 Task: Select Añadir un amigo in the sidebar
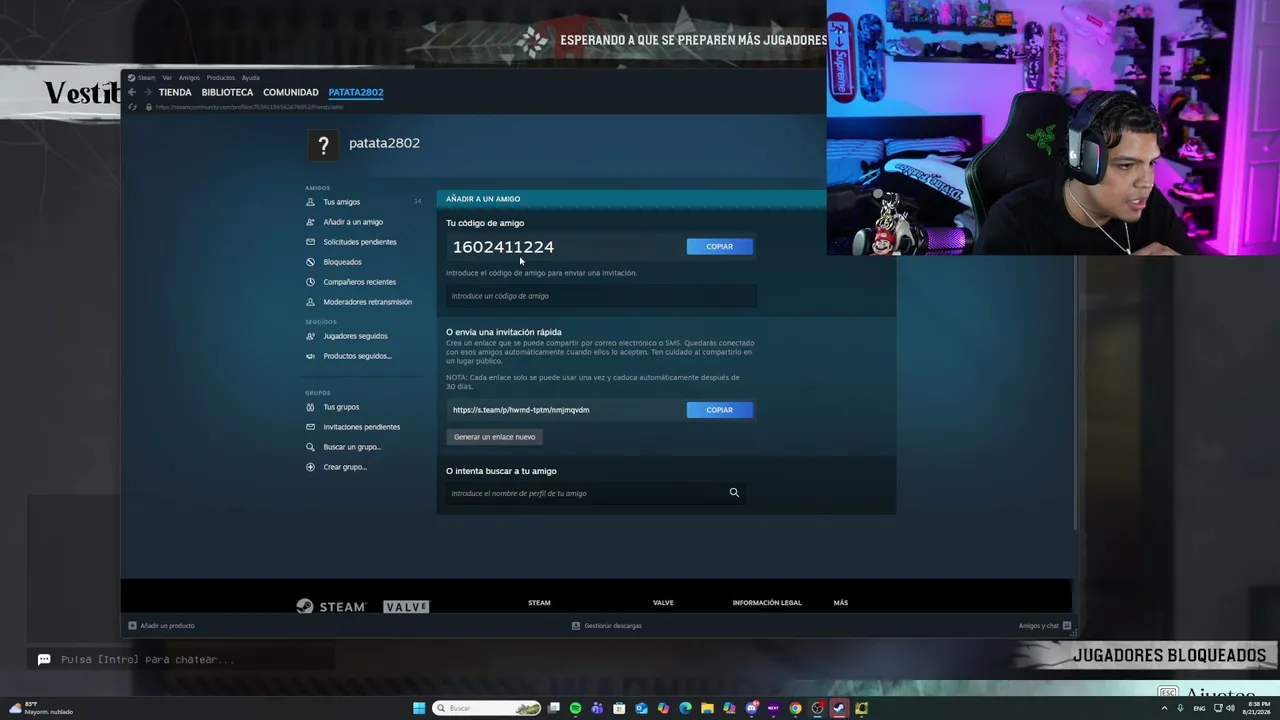point(353,222)
